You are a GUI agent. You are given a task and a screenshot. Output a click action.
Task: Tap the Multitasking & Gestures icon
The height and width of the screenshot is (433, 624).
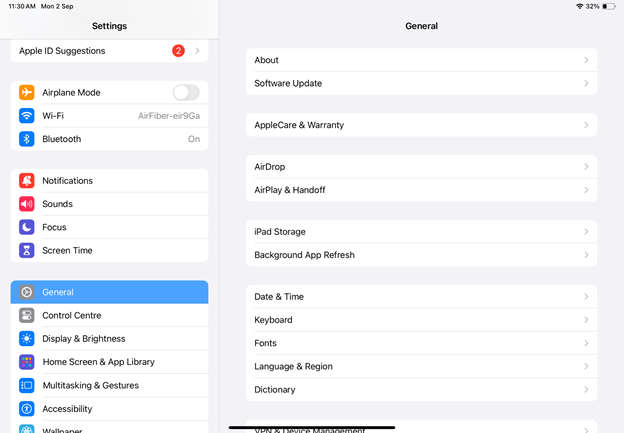point(27,385)
